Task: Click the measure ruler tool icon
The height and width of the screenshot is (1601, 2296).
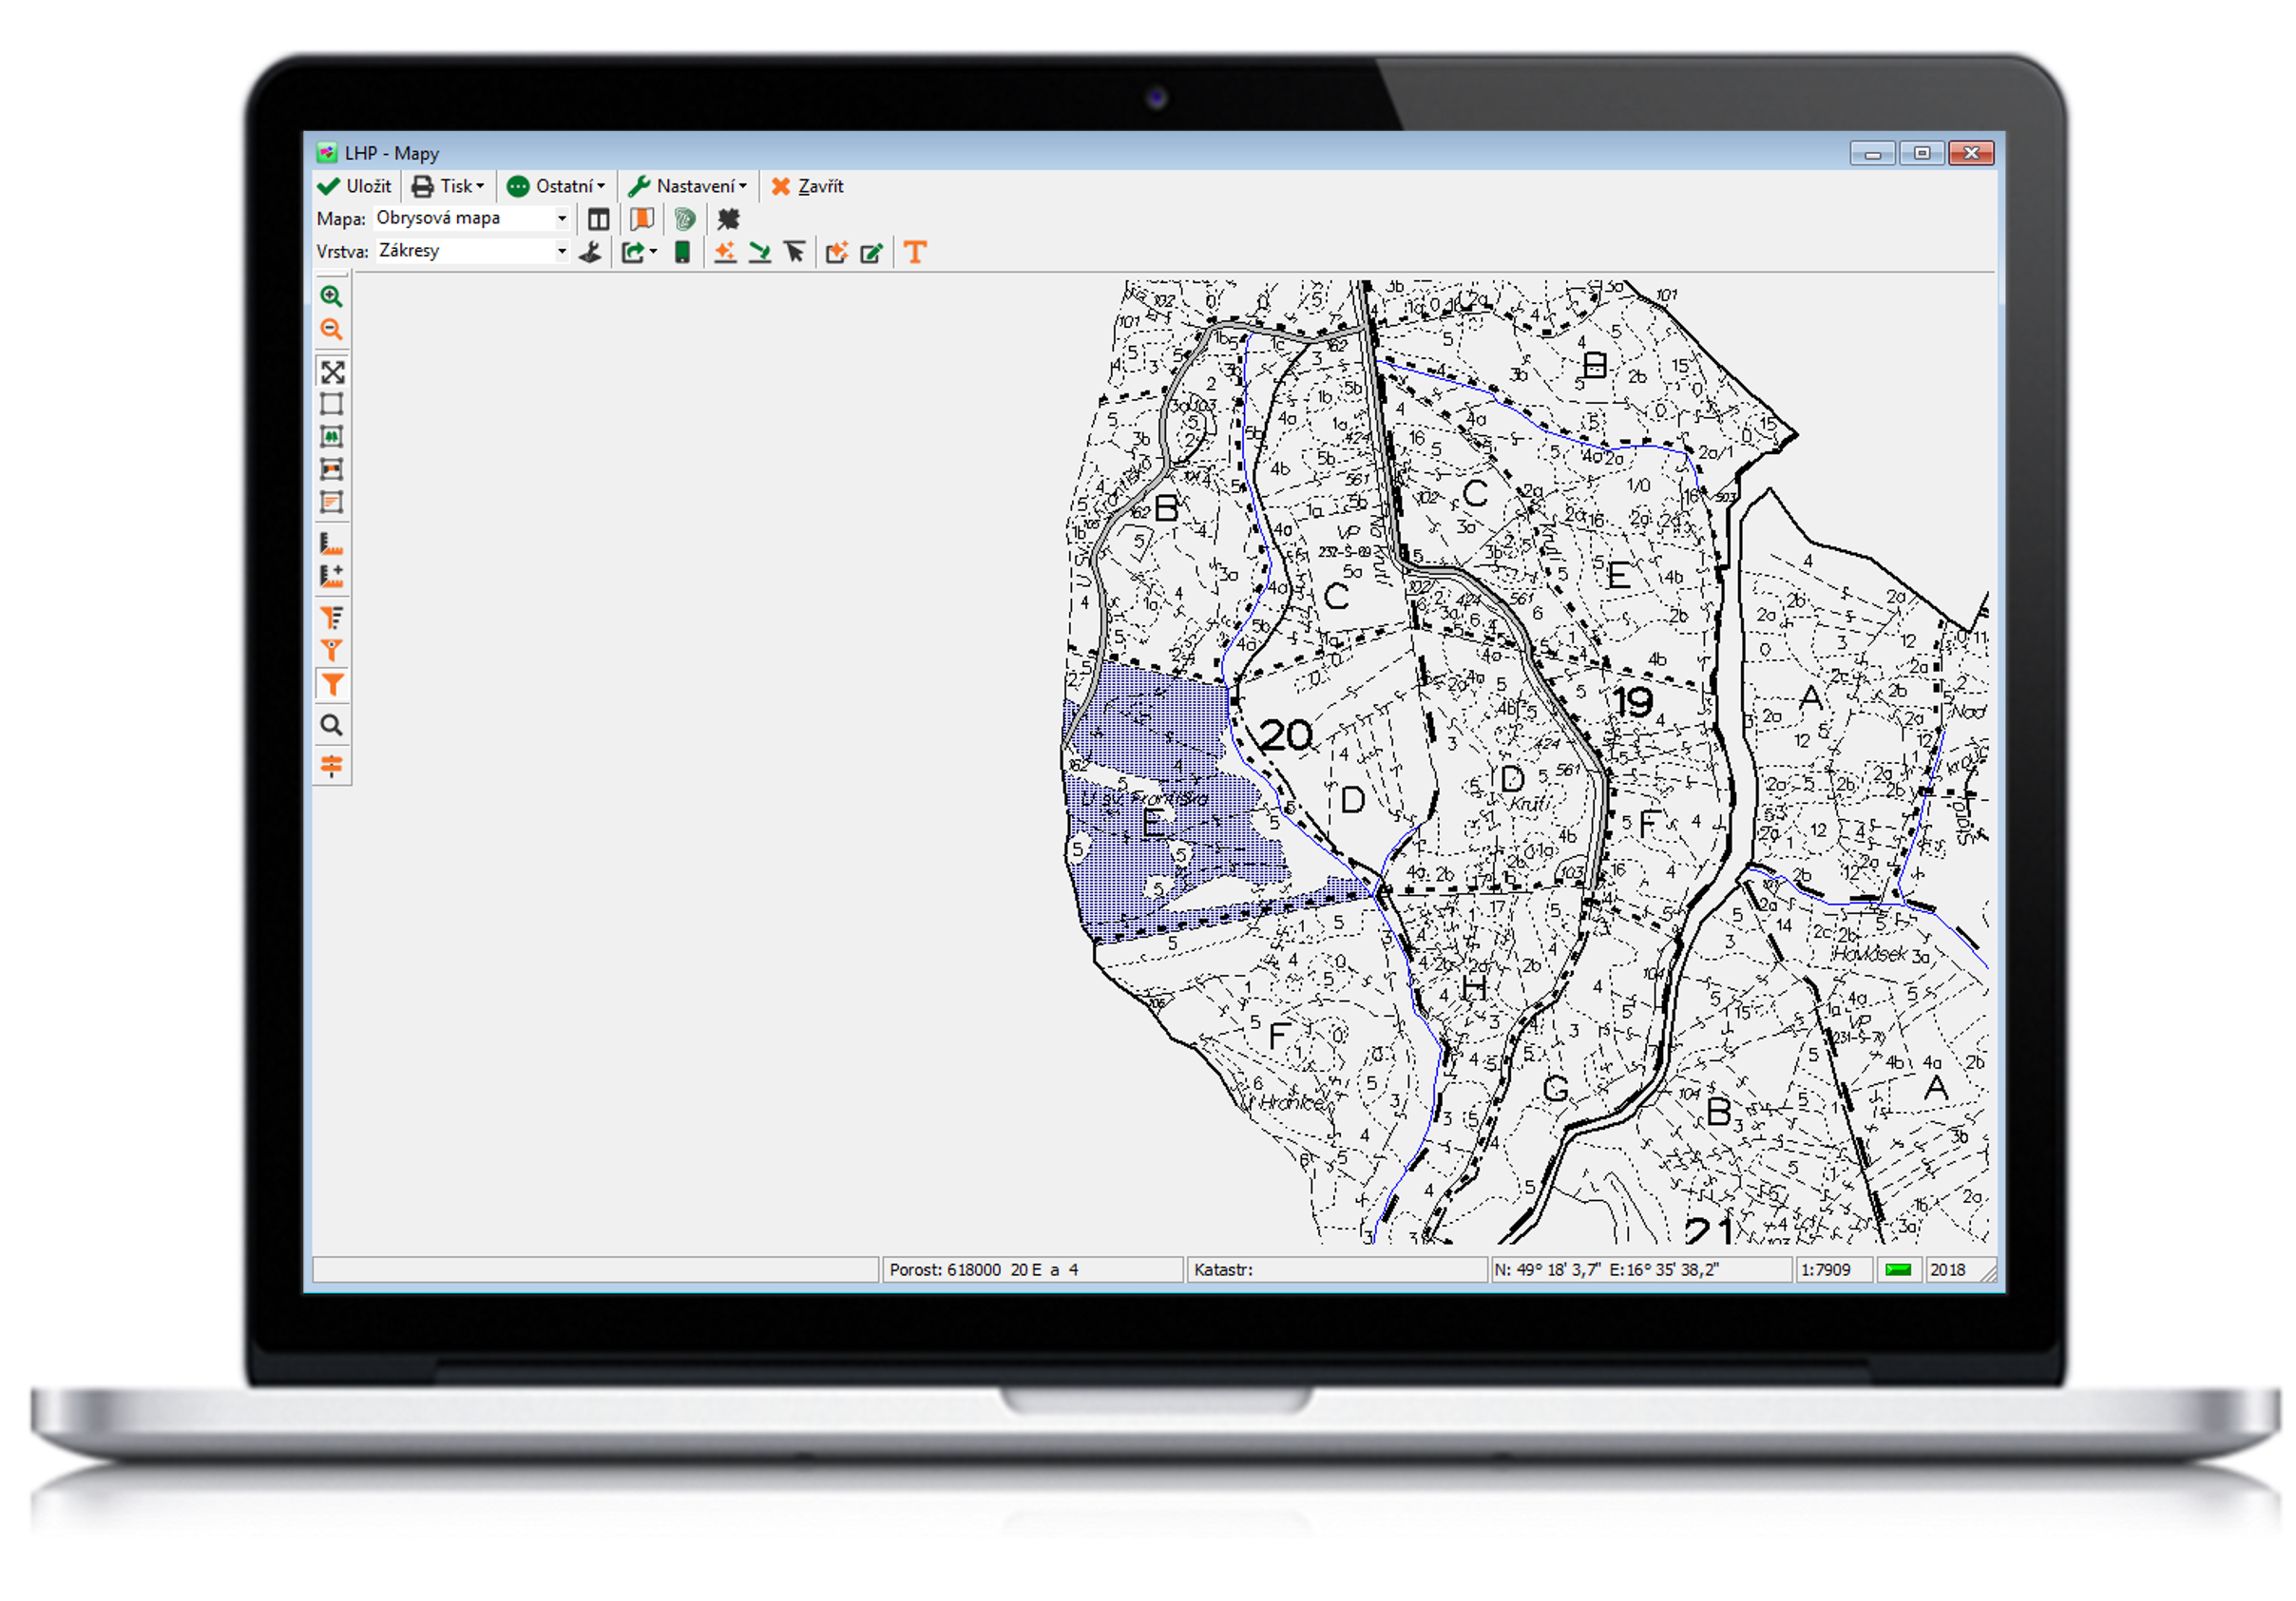Action: coord(332,544)
